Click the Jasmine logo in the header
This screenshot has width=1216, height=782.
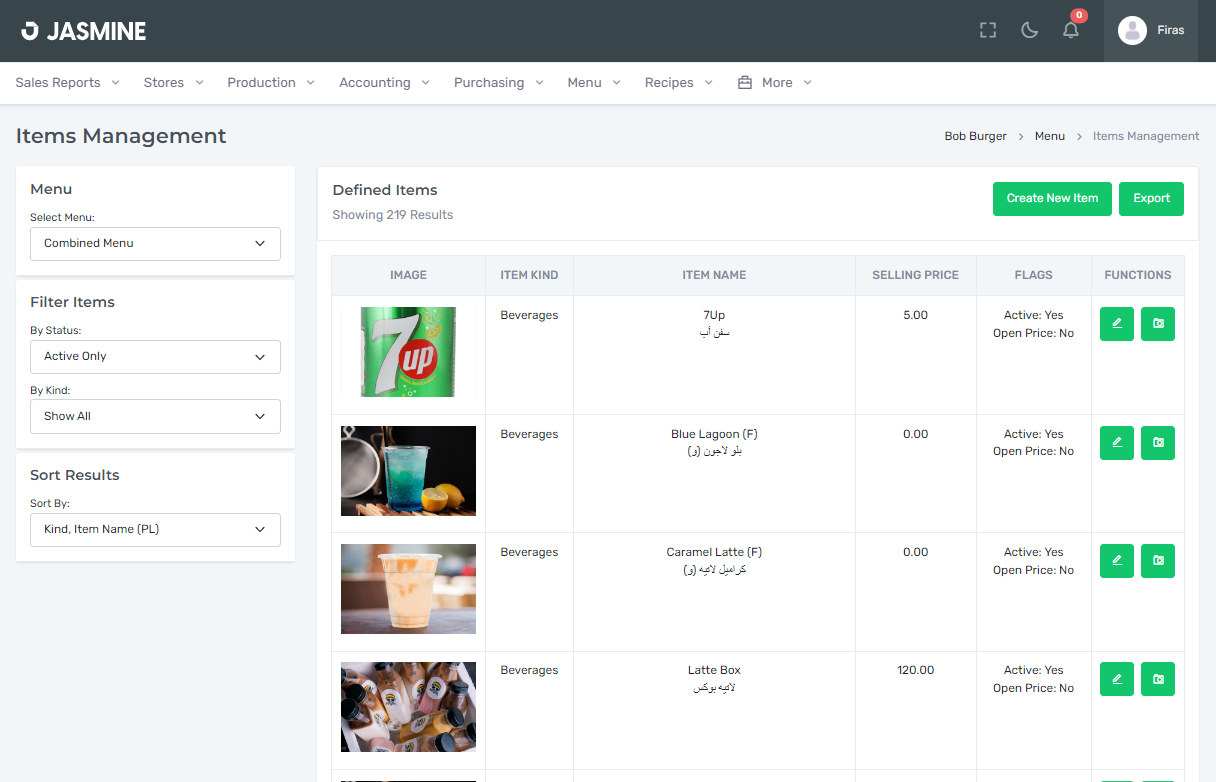click(x=83, y=30)
